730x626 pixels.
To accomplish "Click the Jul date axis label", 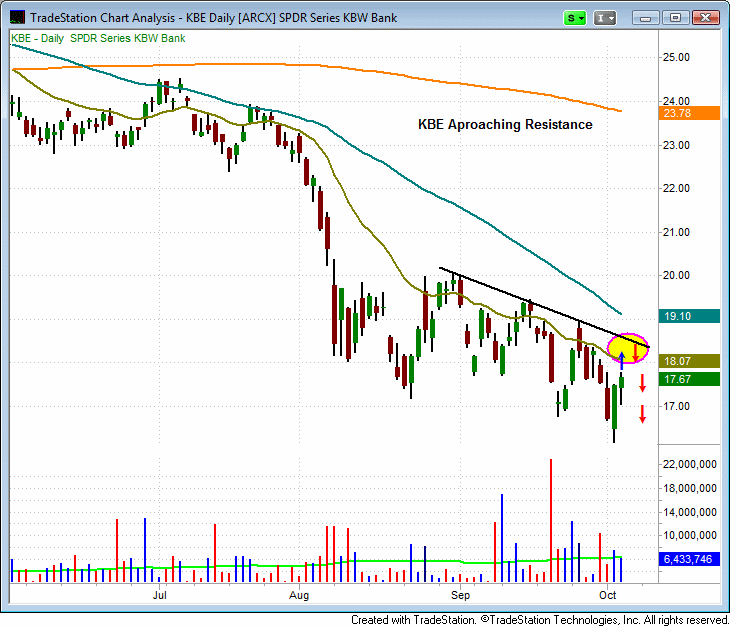I will [160, 595].
